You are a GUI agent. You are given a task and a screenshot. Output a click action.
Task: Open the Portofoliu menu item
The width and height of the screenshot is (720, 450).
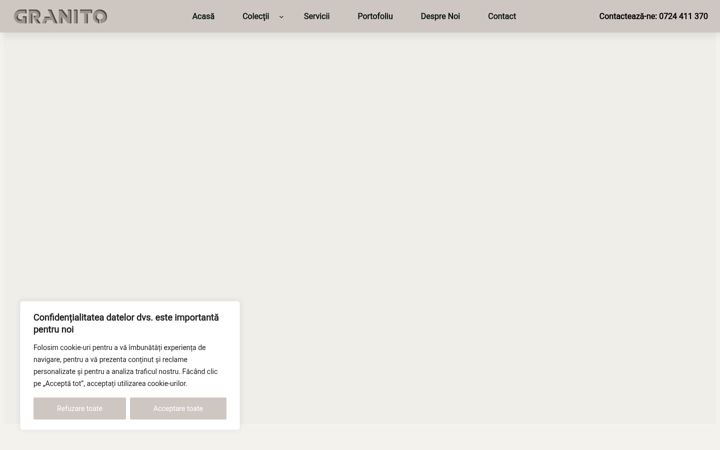(x=375, y=16)
